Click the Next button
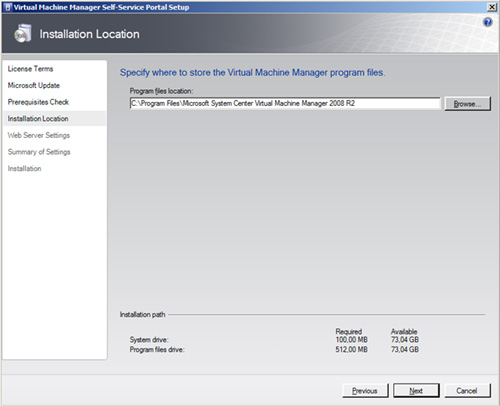 point(416,390)
